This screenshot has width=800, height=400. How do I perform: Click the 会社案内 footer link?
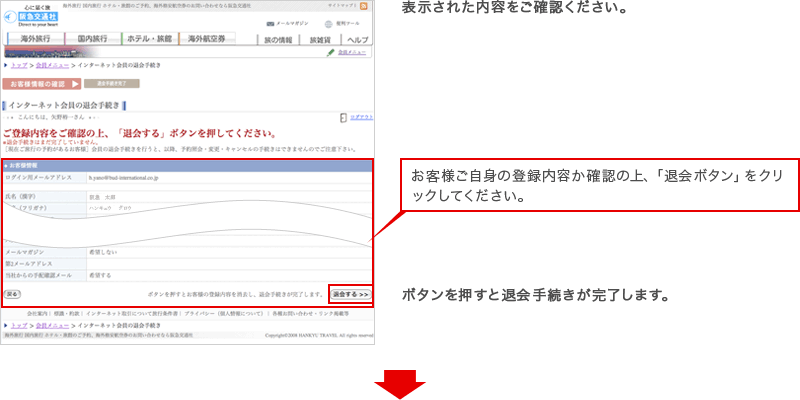click(37, 313)
